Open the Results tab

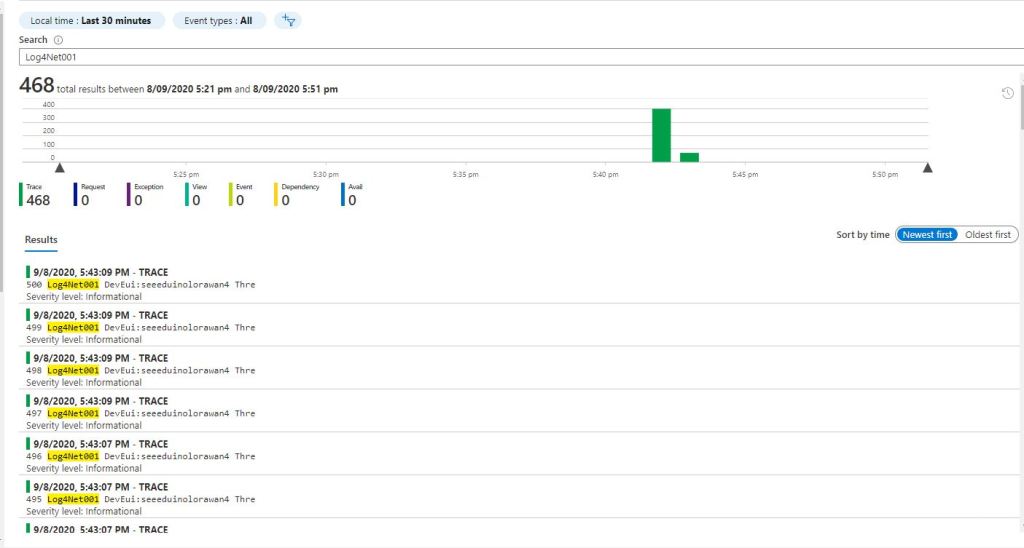tap(41, 240)
